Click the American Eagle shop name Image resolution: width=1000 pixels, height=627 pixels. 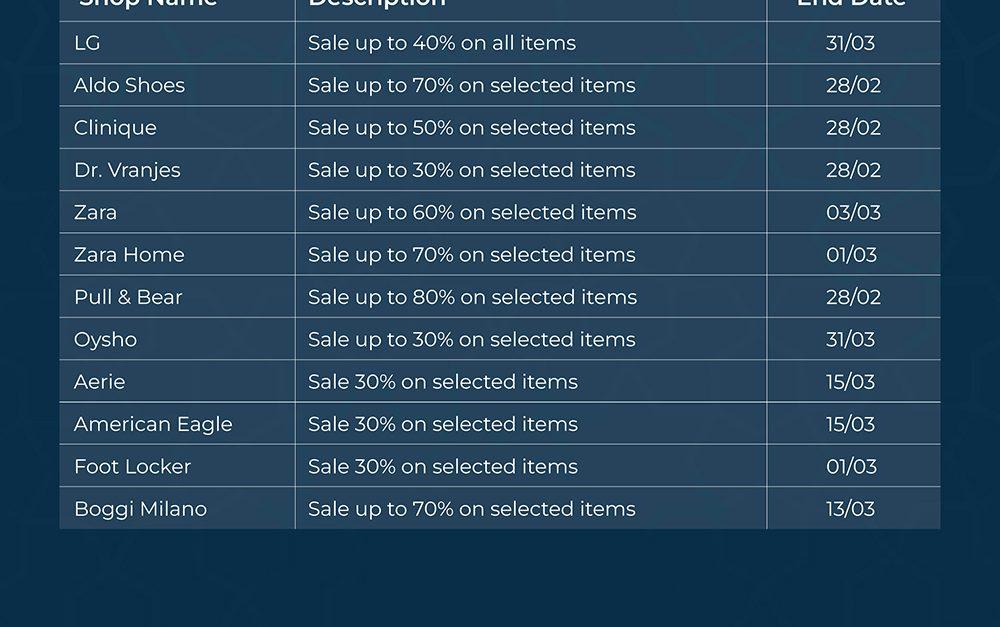click(153, 424)
